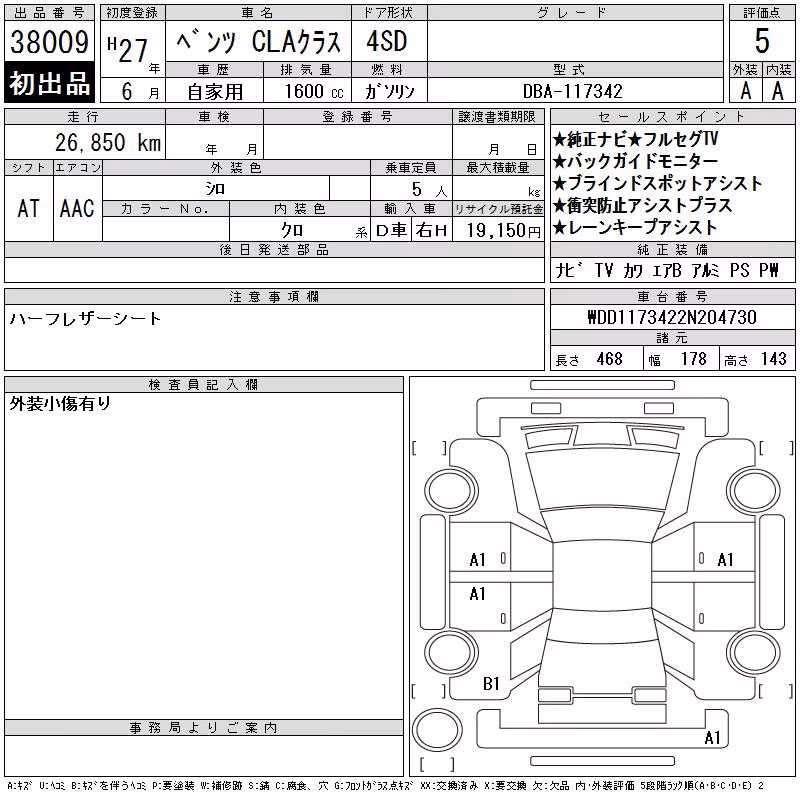
Task: Click the windshield area in diagram
Action: point(602,480)
